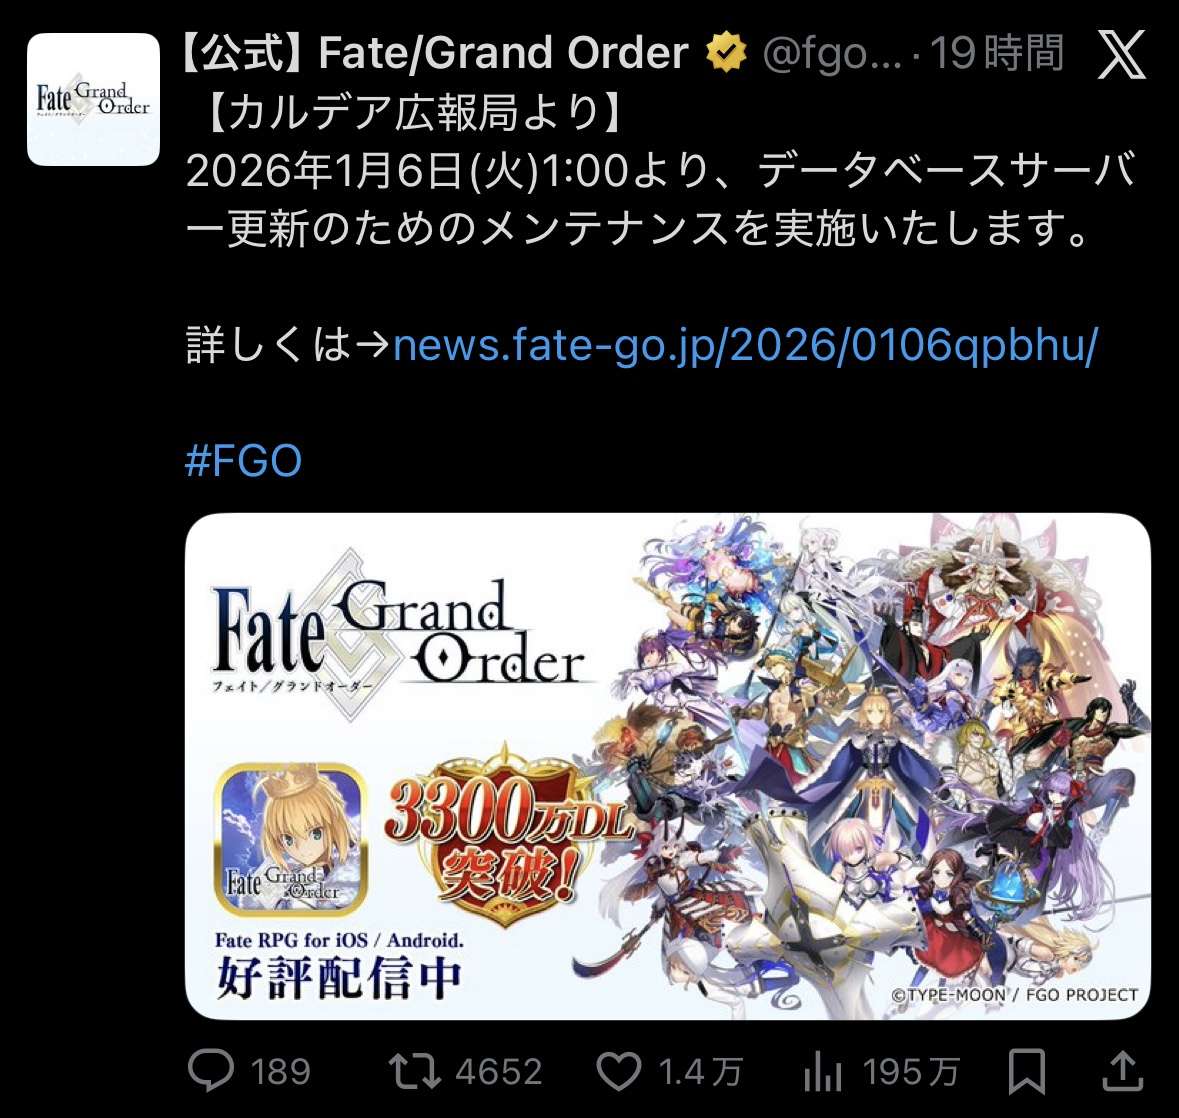
Task: Click the 3300万DL突破 badge in banner
Action: 507,836
